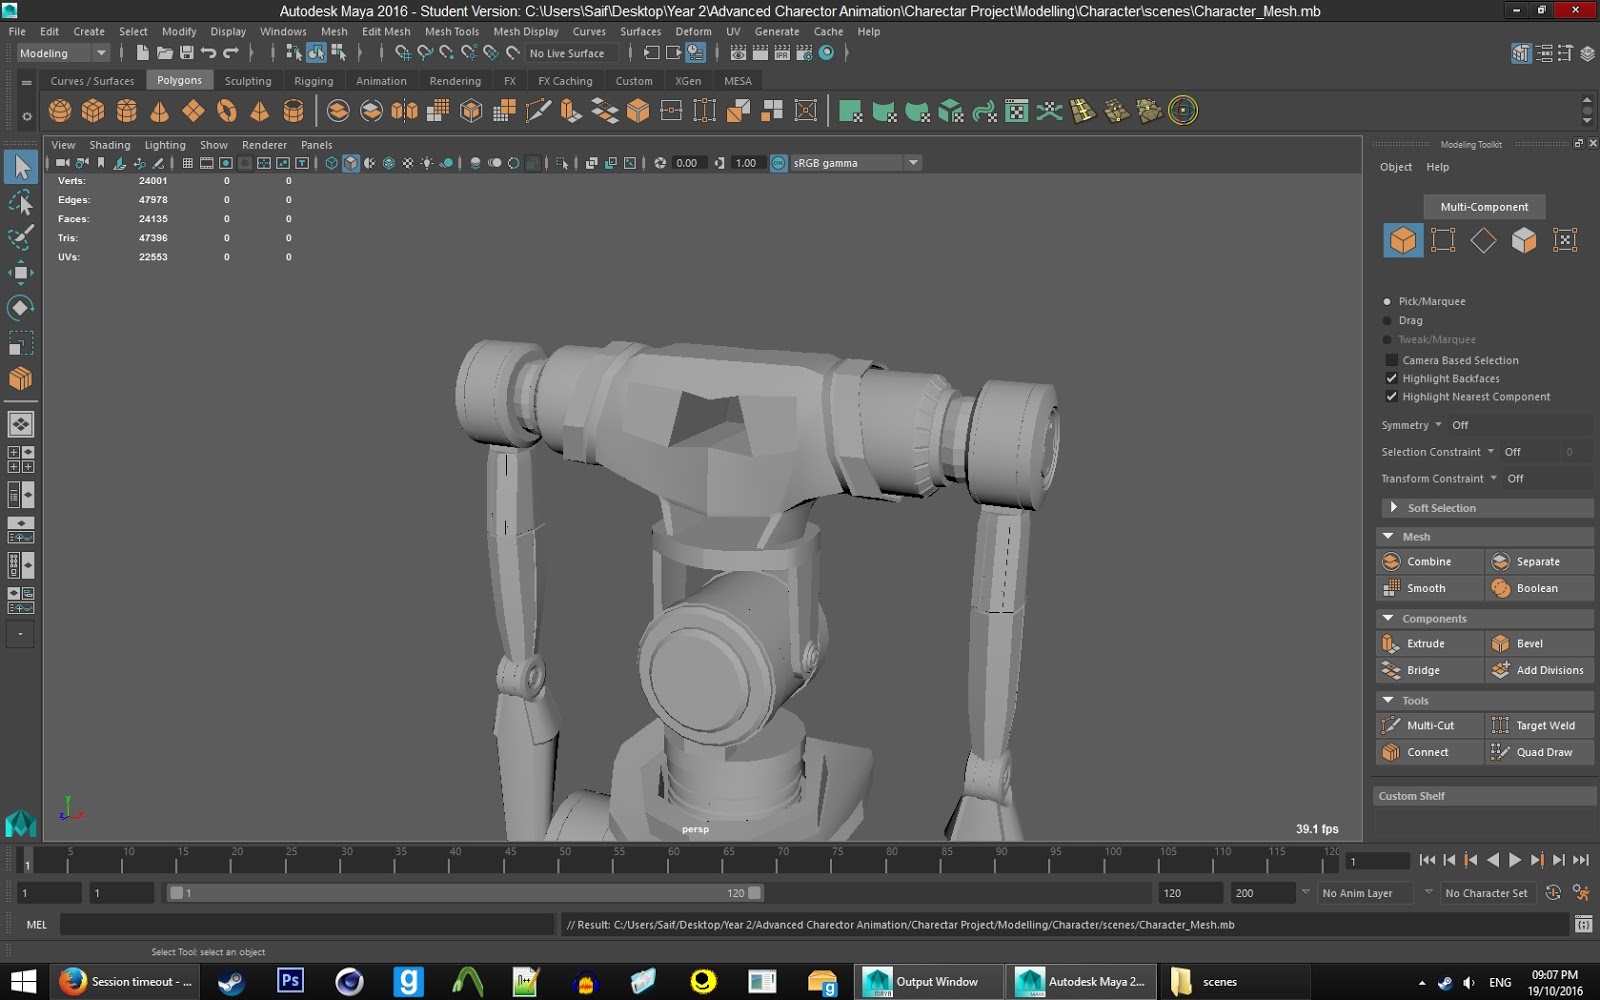The height and width of the screenshot is (1000, 1600).
Task: Enable Highlight Backfaces checkbox
Action: (1392, 378)
